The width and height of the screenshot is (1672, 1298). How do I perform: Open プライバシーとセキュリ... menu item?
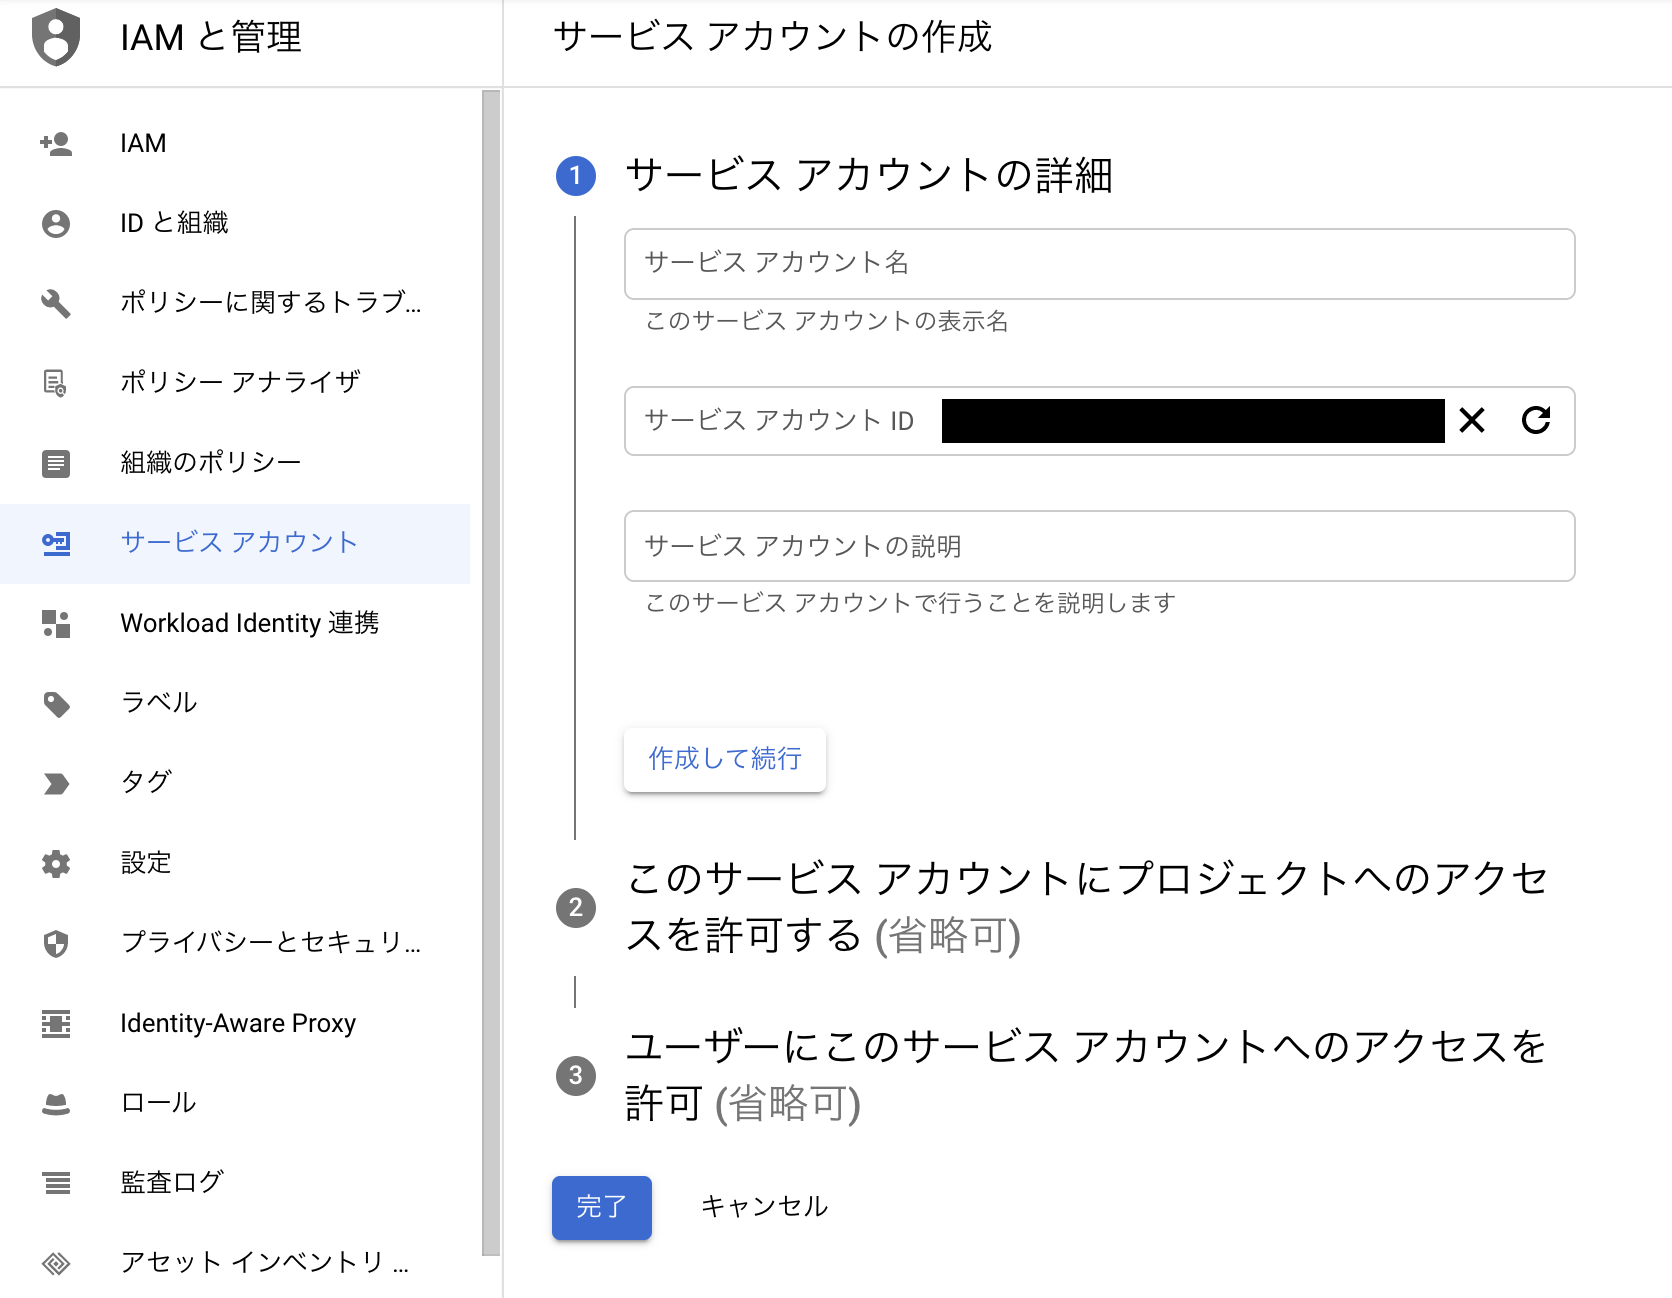click(x=235, y=943)
